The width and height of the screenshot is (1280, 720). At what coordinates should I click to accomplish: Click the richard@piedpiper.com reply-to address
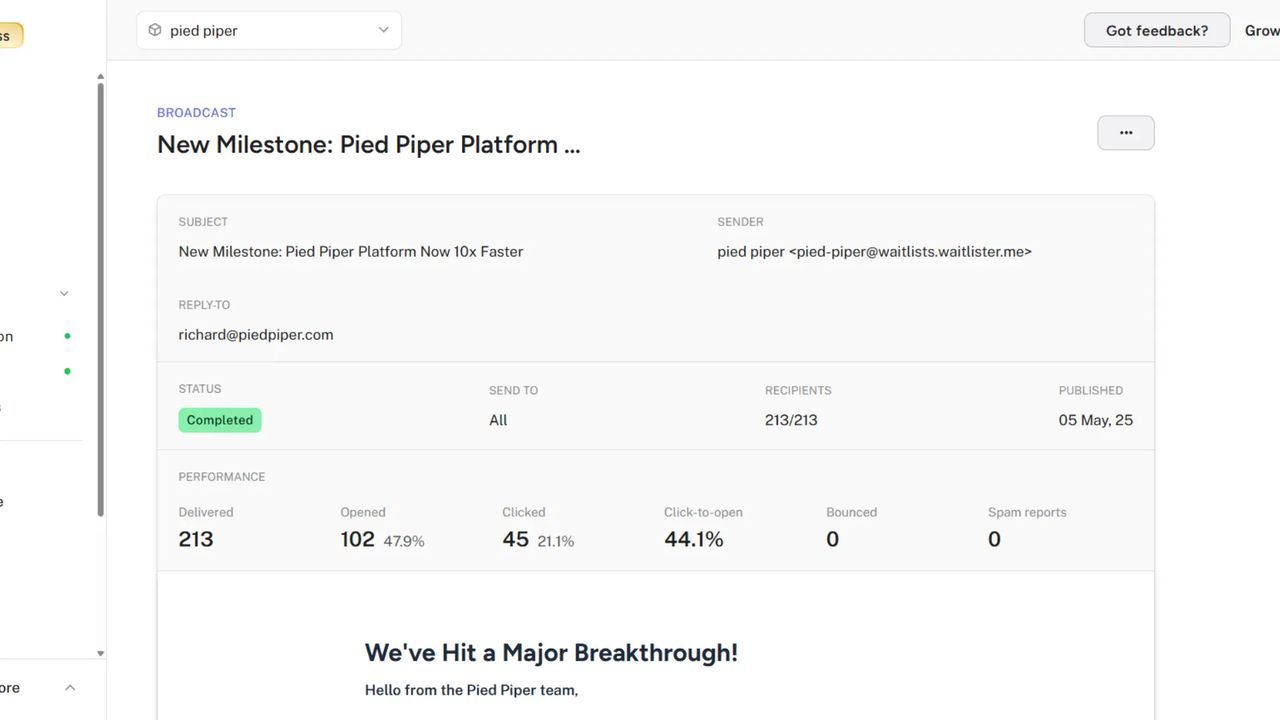tap(256, 335)
